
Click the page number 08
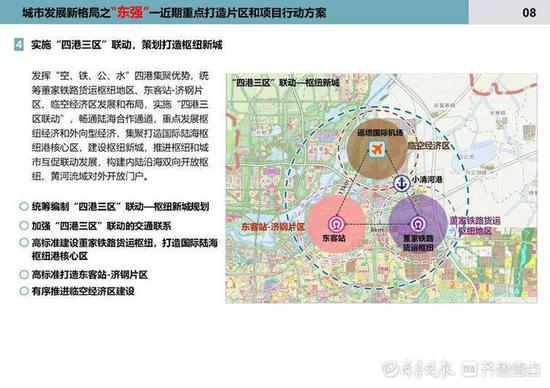529,13
